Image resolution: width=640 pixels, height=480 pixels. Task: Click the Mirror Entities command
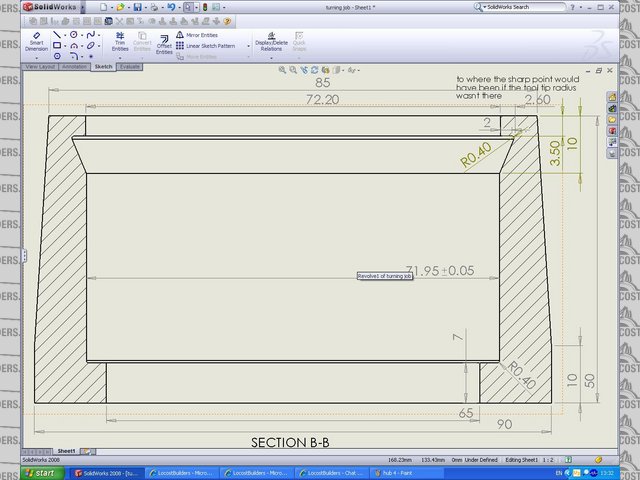coord(203,35)
